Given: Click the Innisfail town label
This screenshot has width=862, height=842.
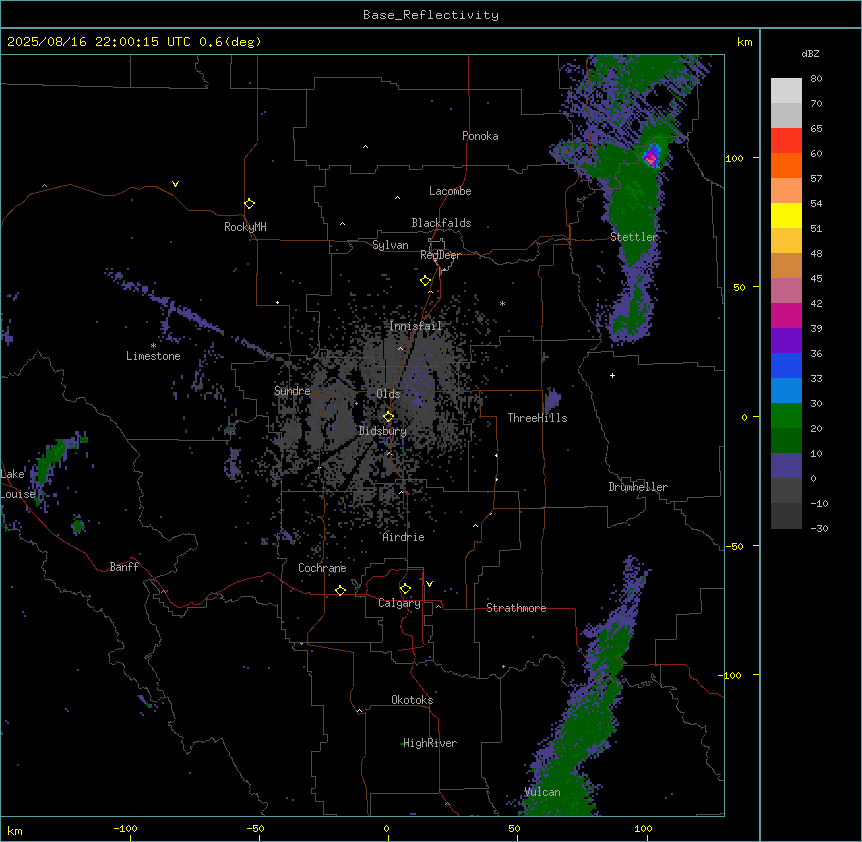Looking at the screenshot, I should tap(415, 326).
